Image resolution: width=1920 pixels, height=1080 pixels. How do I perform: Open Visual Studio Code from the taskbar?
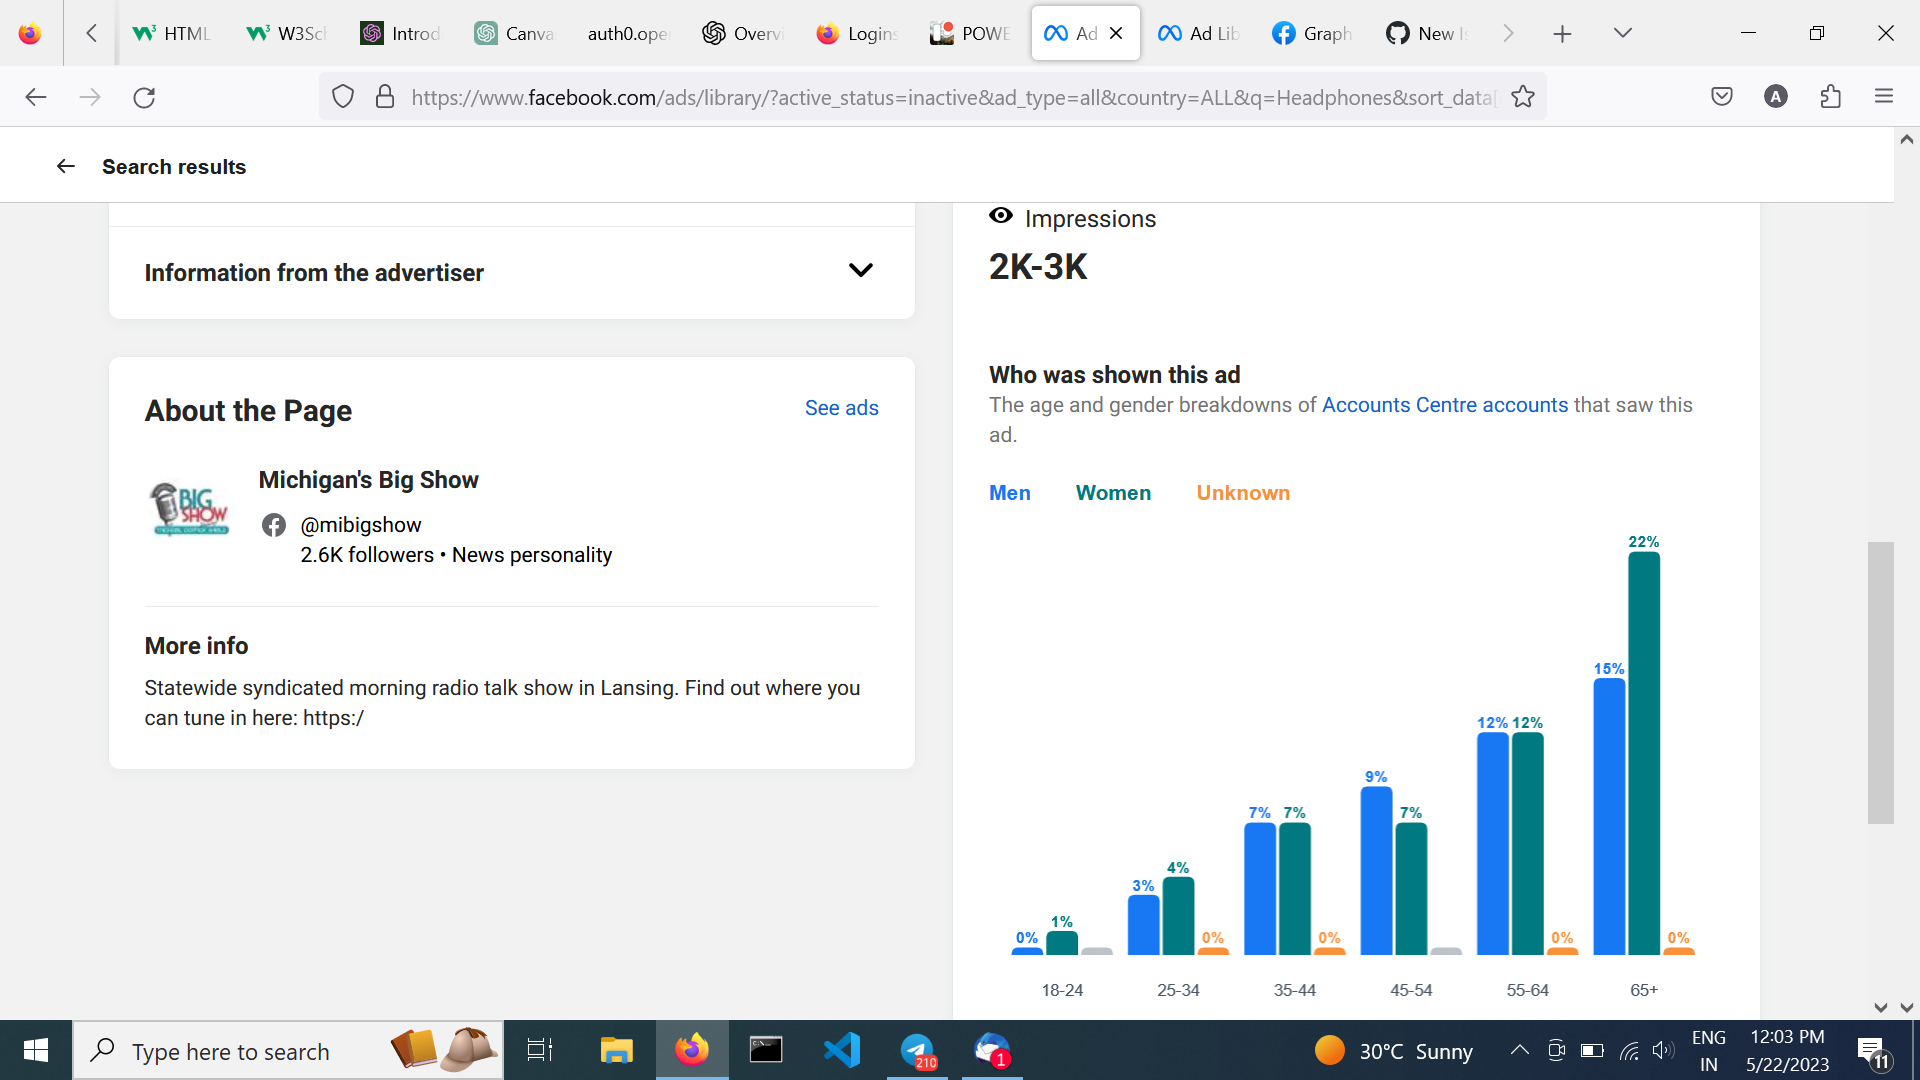pyautogui.click(x=841, y=1050)
